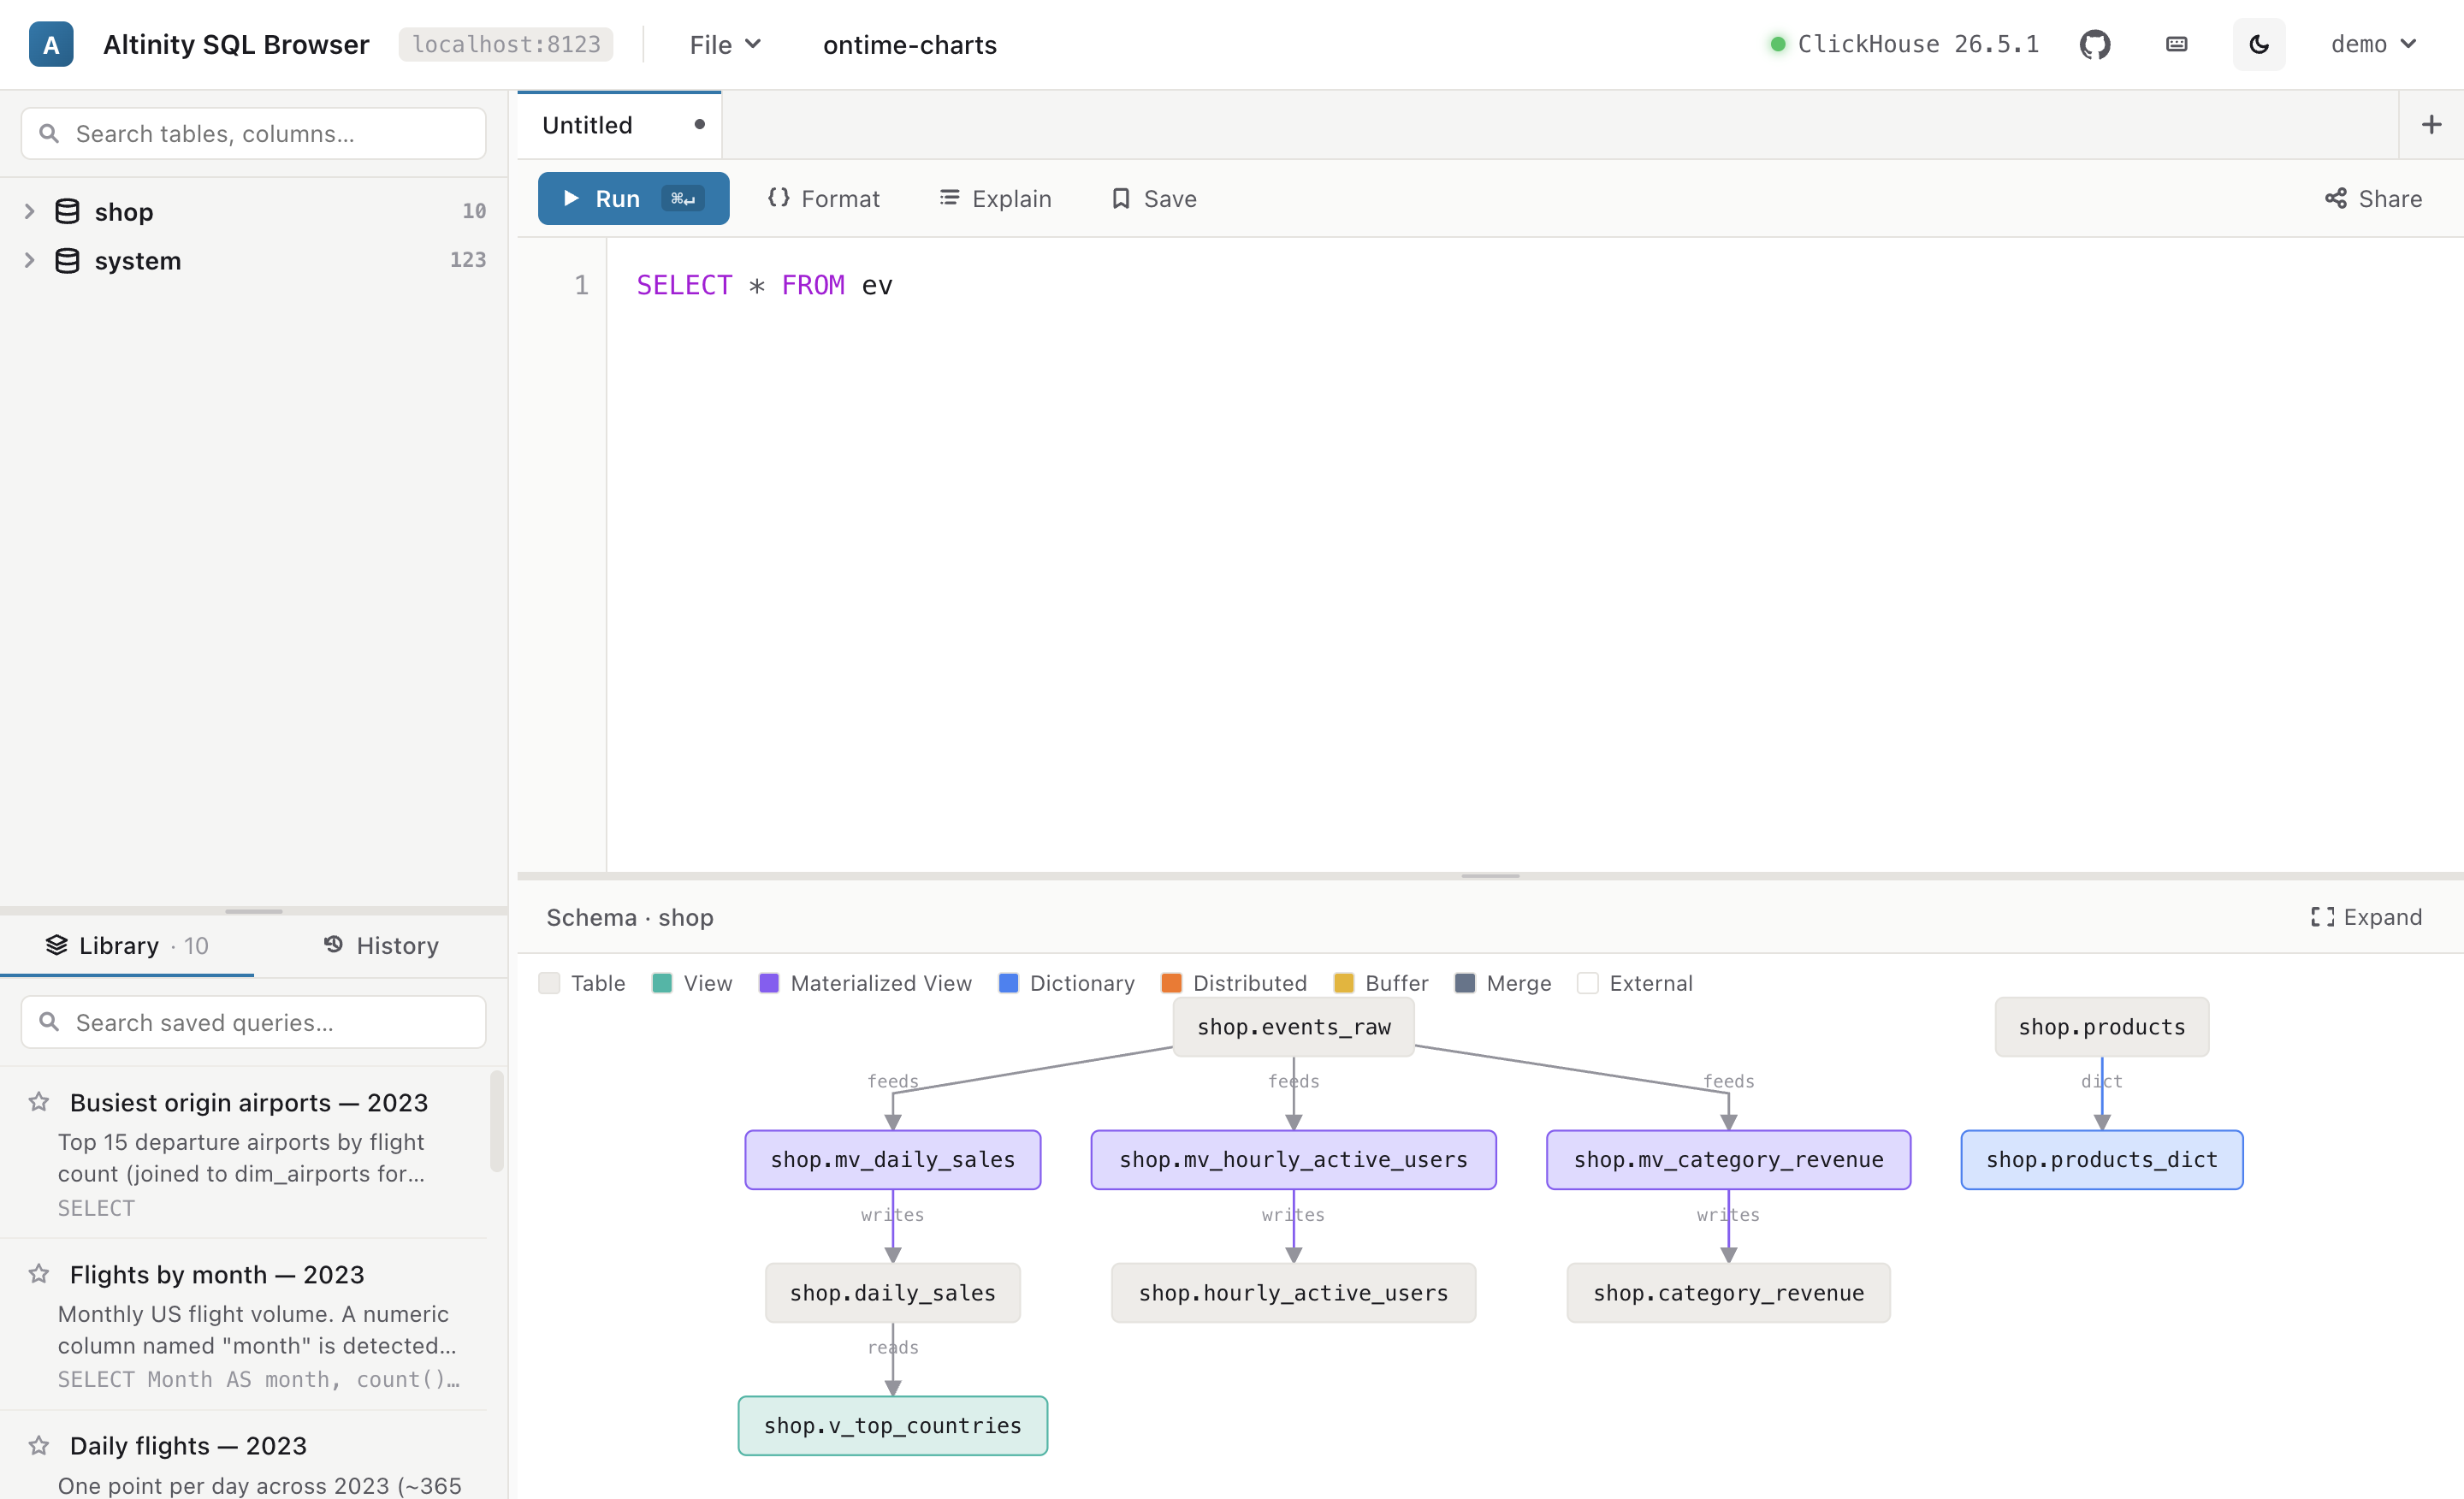Save the current query
Screen dimensions: 2464x1499
1154,198
